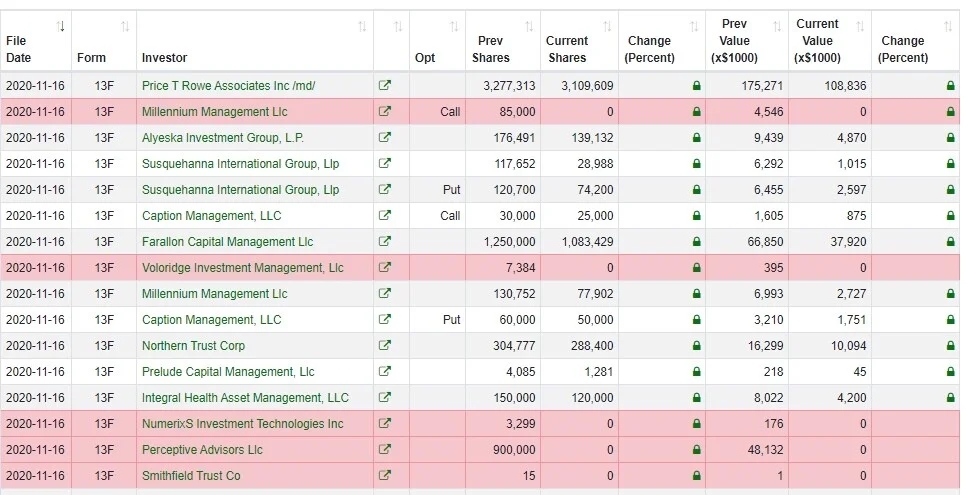Select Prev Shares value 1,250,000
The height and width of the screenshot is (495, 966).
[x=509, y=242]
